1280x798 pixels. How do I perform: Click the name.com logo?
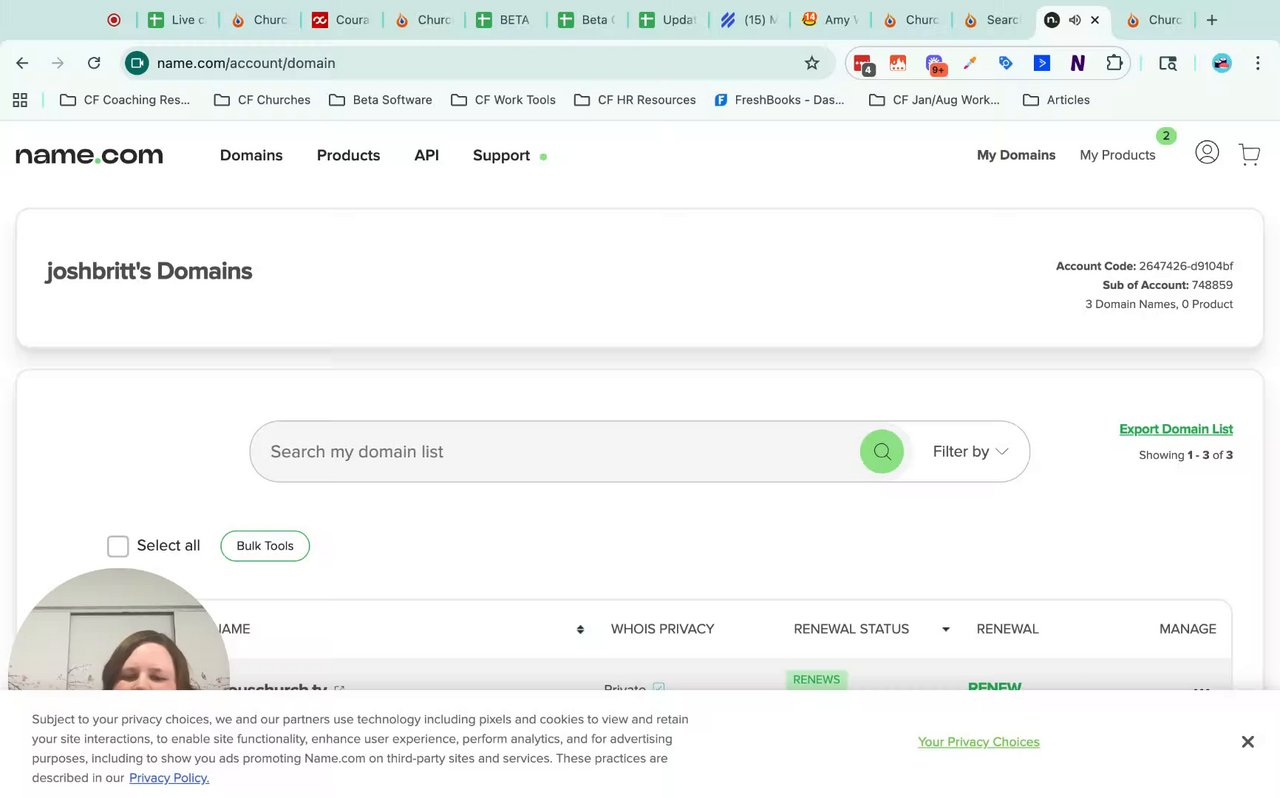(89, 155)
